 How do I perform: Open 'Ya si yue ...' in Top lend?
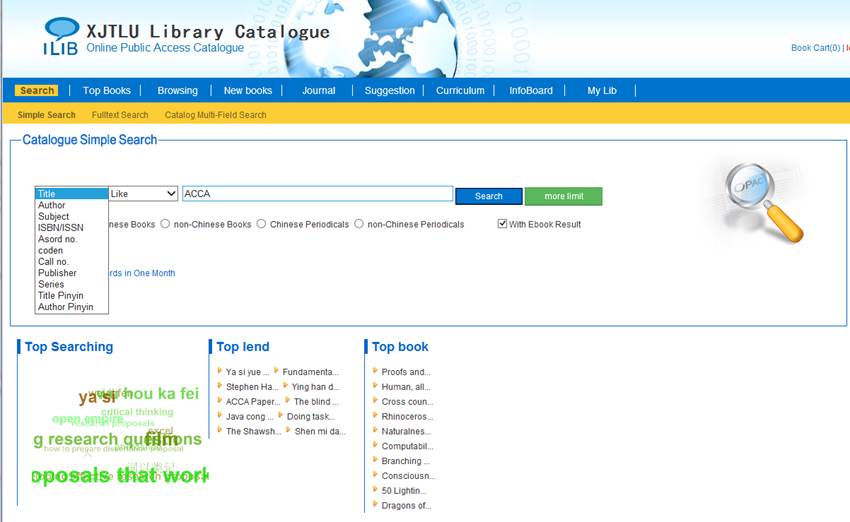[x=247, y=372]
